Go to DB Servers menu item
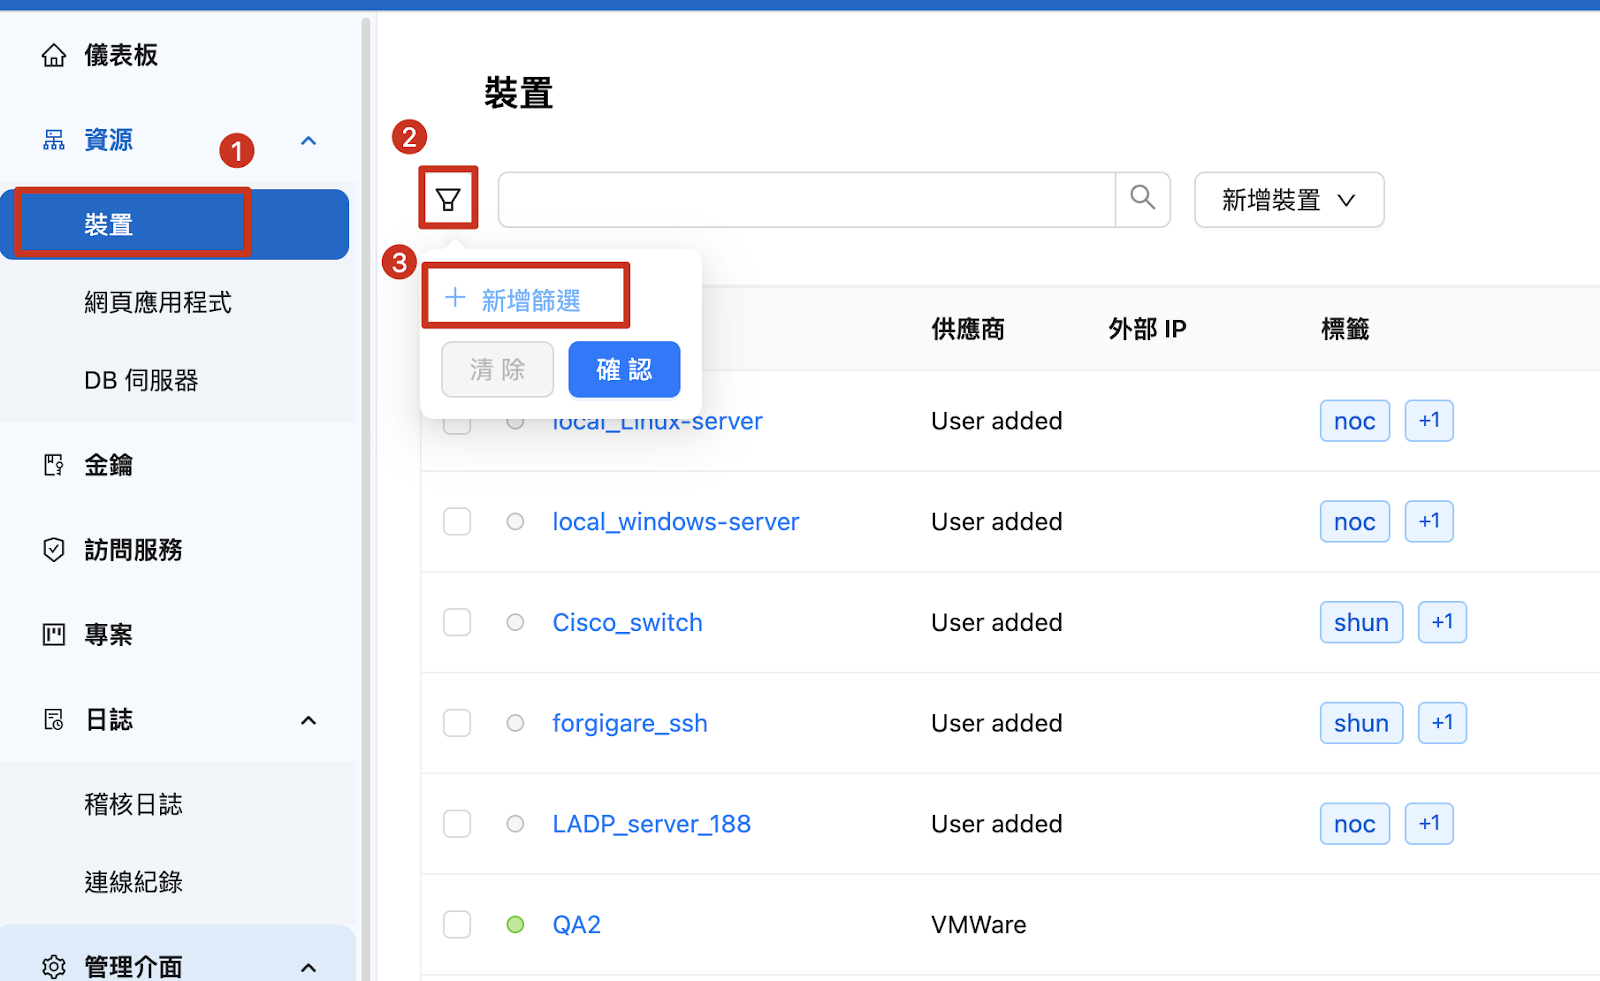This screenshot has height=981, width=1600. (141, 381)
